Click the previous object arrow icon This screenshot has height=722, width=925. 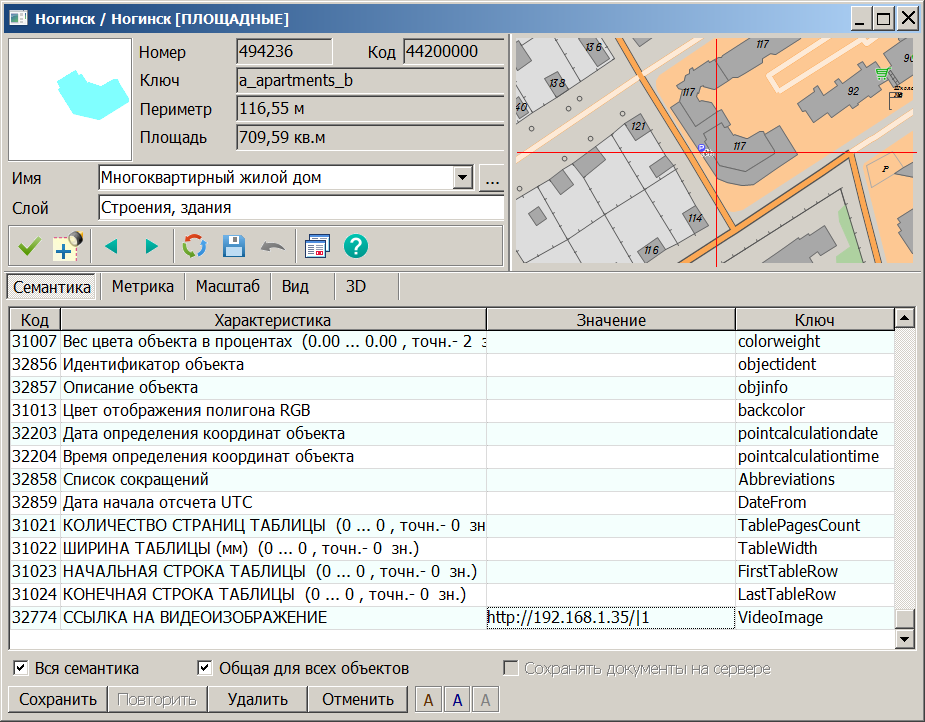112,246
